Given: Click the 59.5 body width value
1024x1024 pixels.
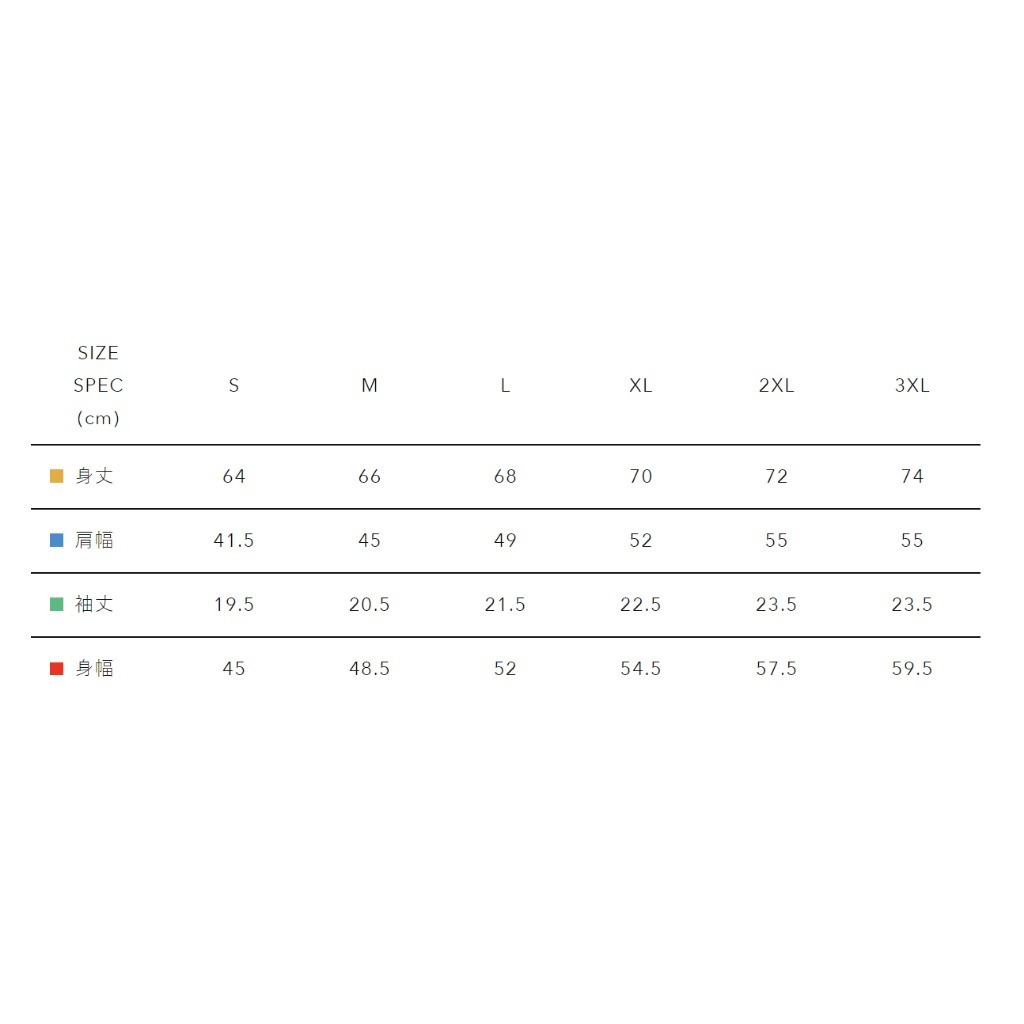Looking at the screenshot, I should 912,669.
